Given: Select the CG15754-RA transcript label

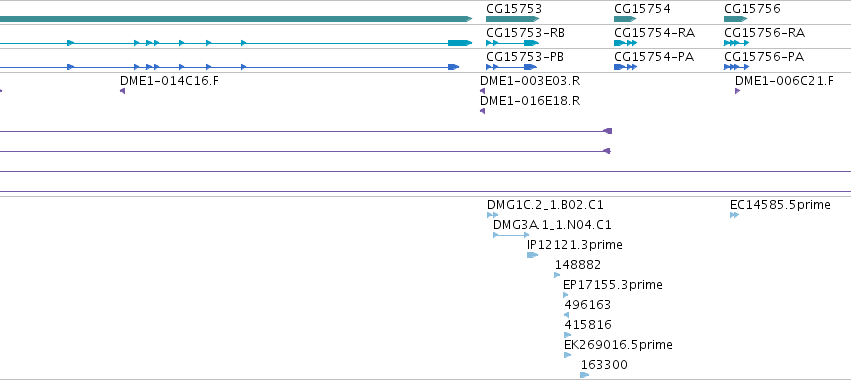Looking at the screenshot, I should [x=655, y=33].
